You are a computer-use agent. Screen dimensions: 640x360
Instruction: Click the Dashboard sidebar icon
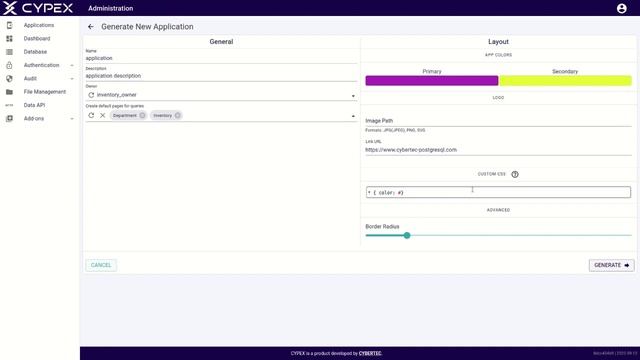pyautogui.click(x=9, y=38)
